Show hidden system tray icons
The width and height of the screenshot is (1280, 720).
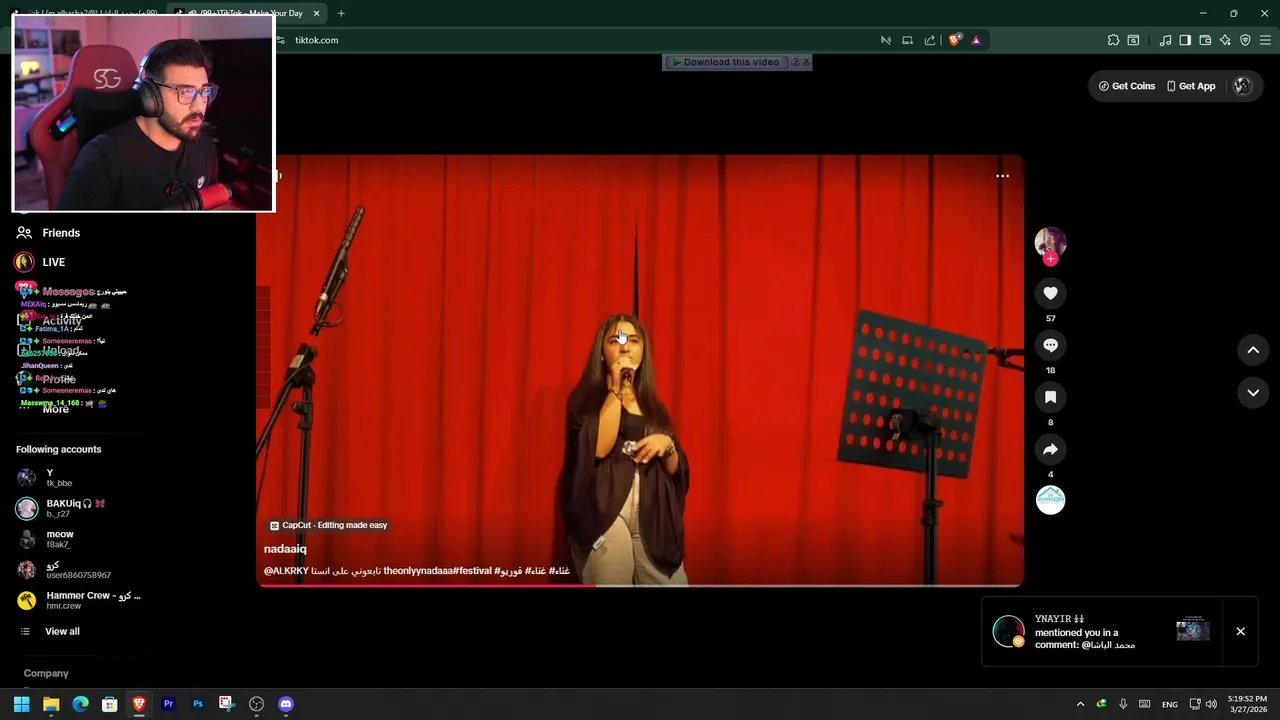point(1080,704)
